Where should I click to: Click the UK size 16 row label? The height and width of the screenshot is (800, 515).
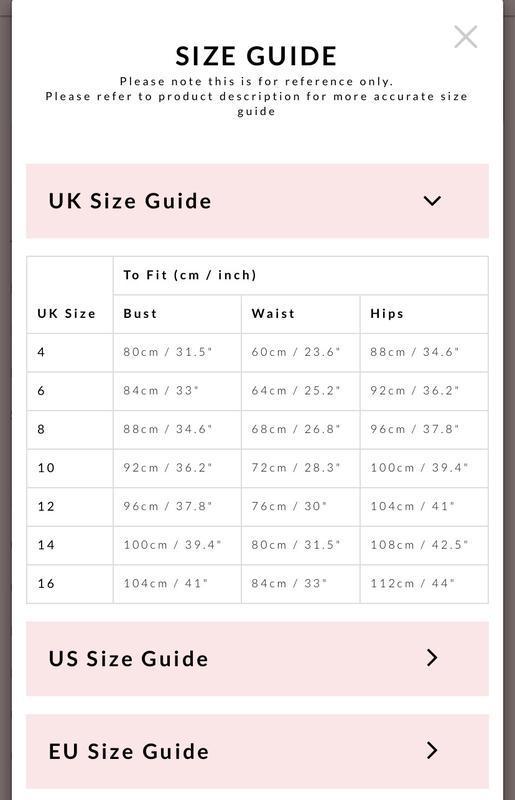(46, 584)
